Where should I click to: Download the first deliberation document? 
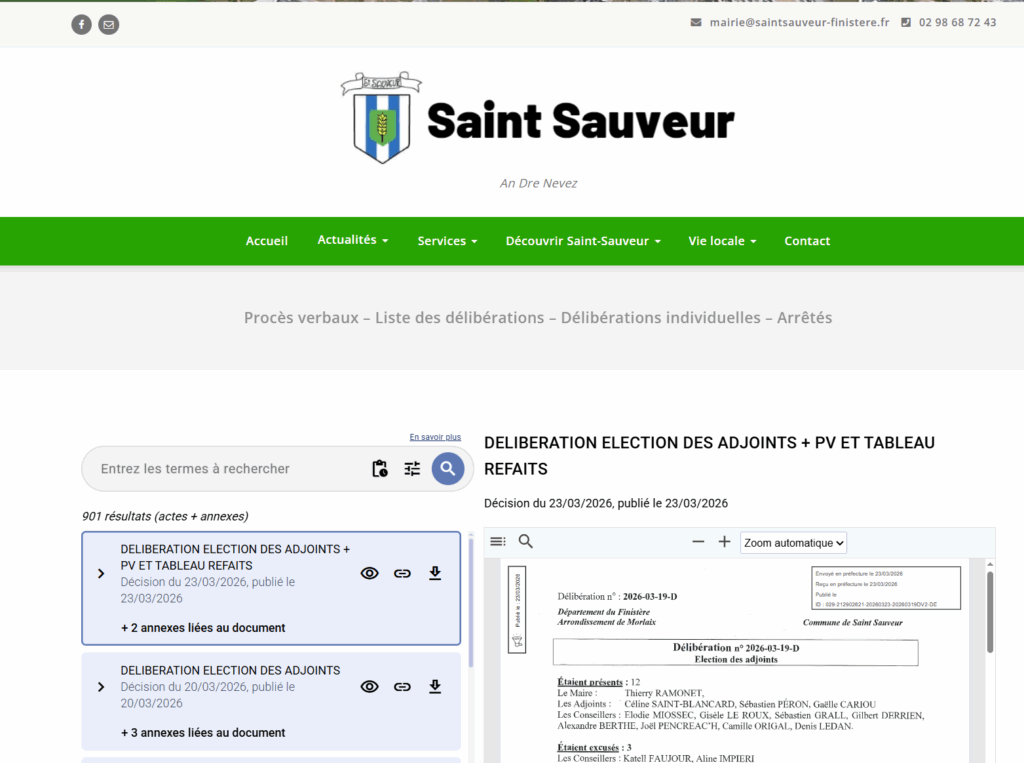point(435,573)
